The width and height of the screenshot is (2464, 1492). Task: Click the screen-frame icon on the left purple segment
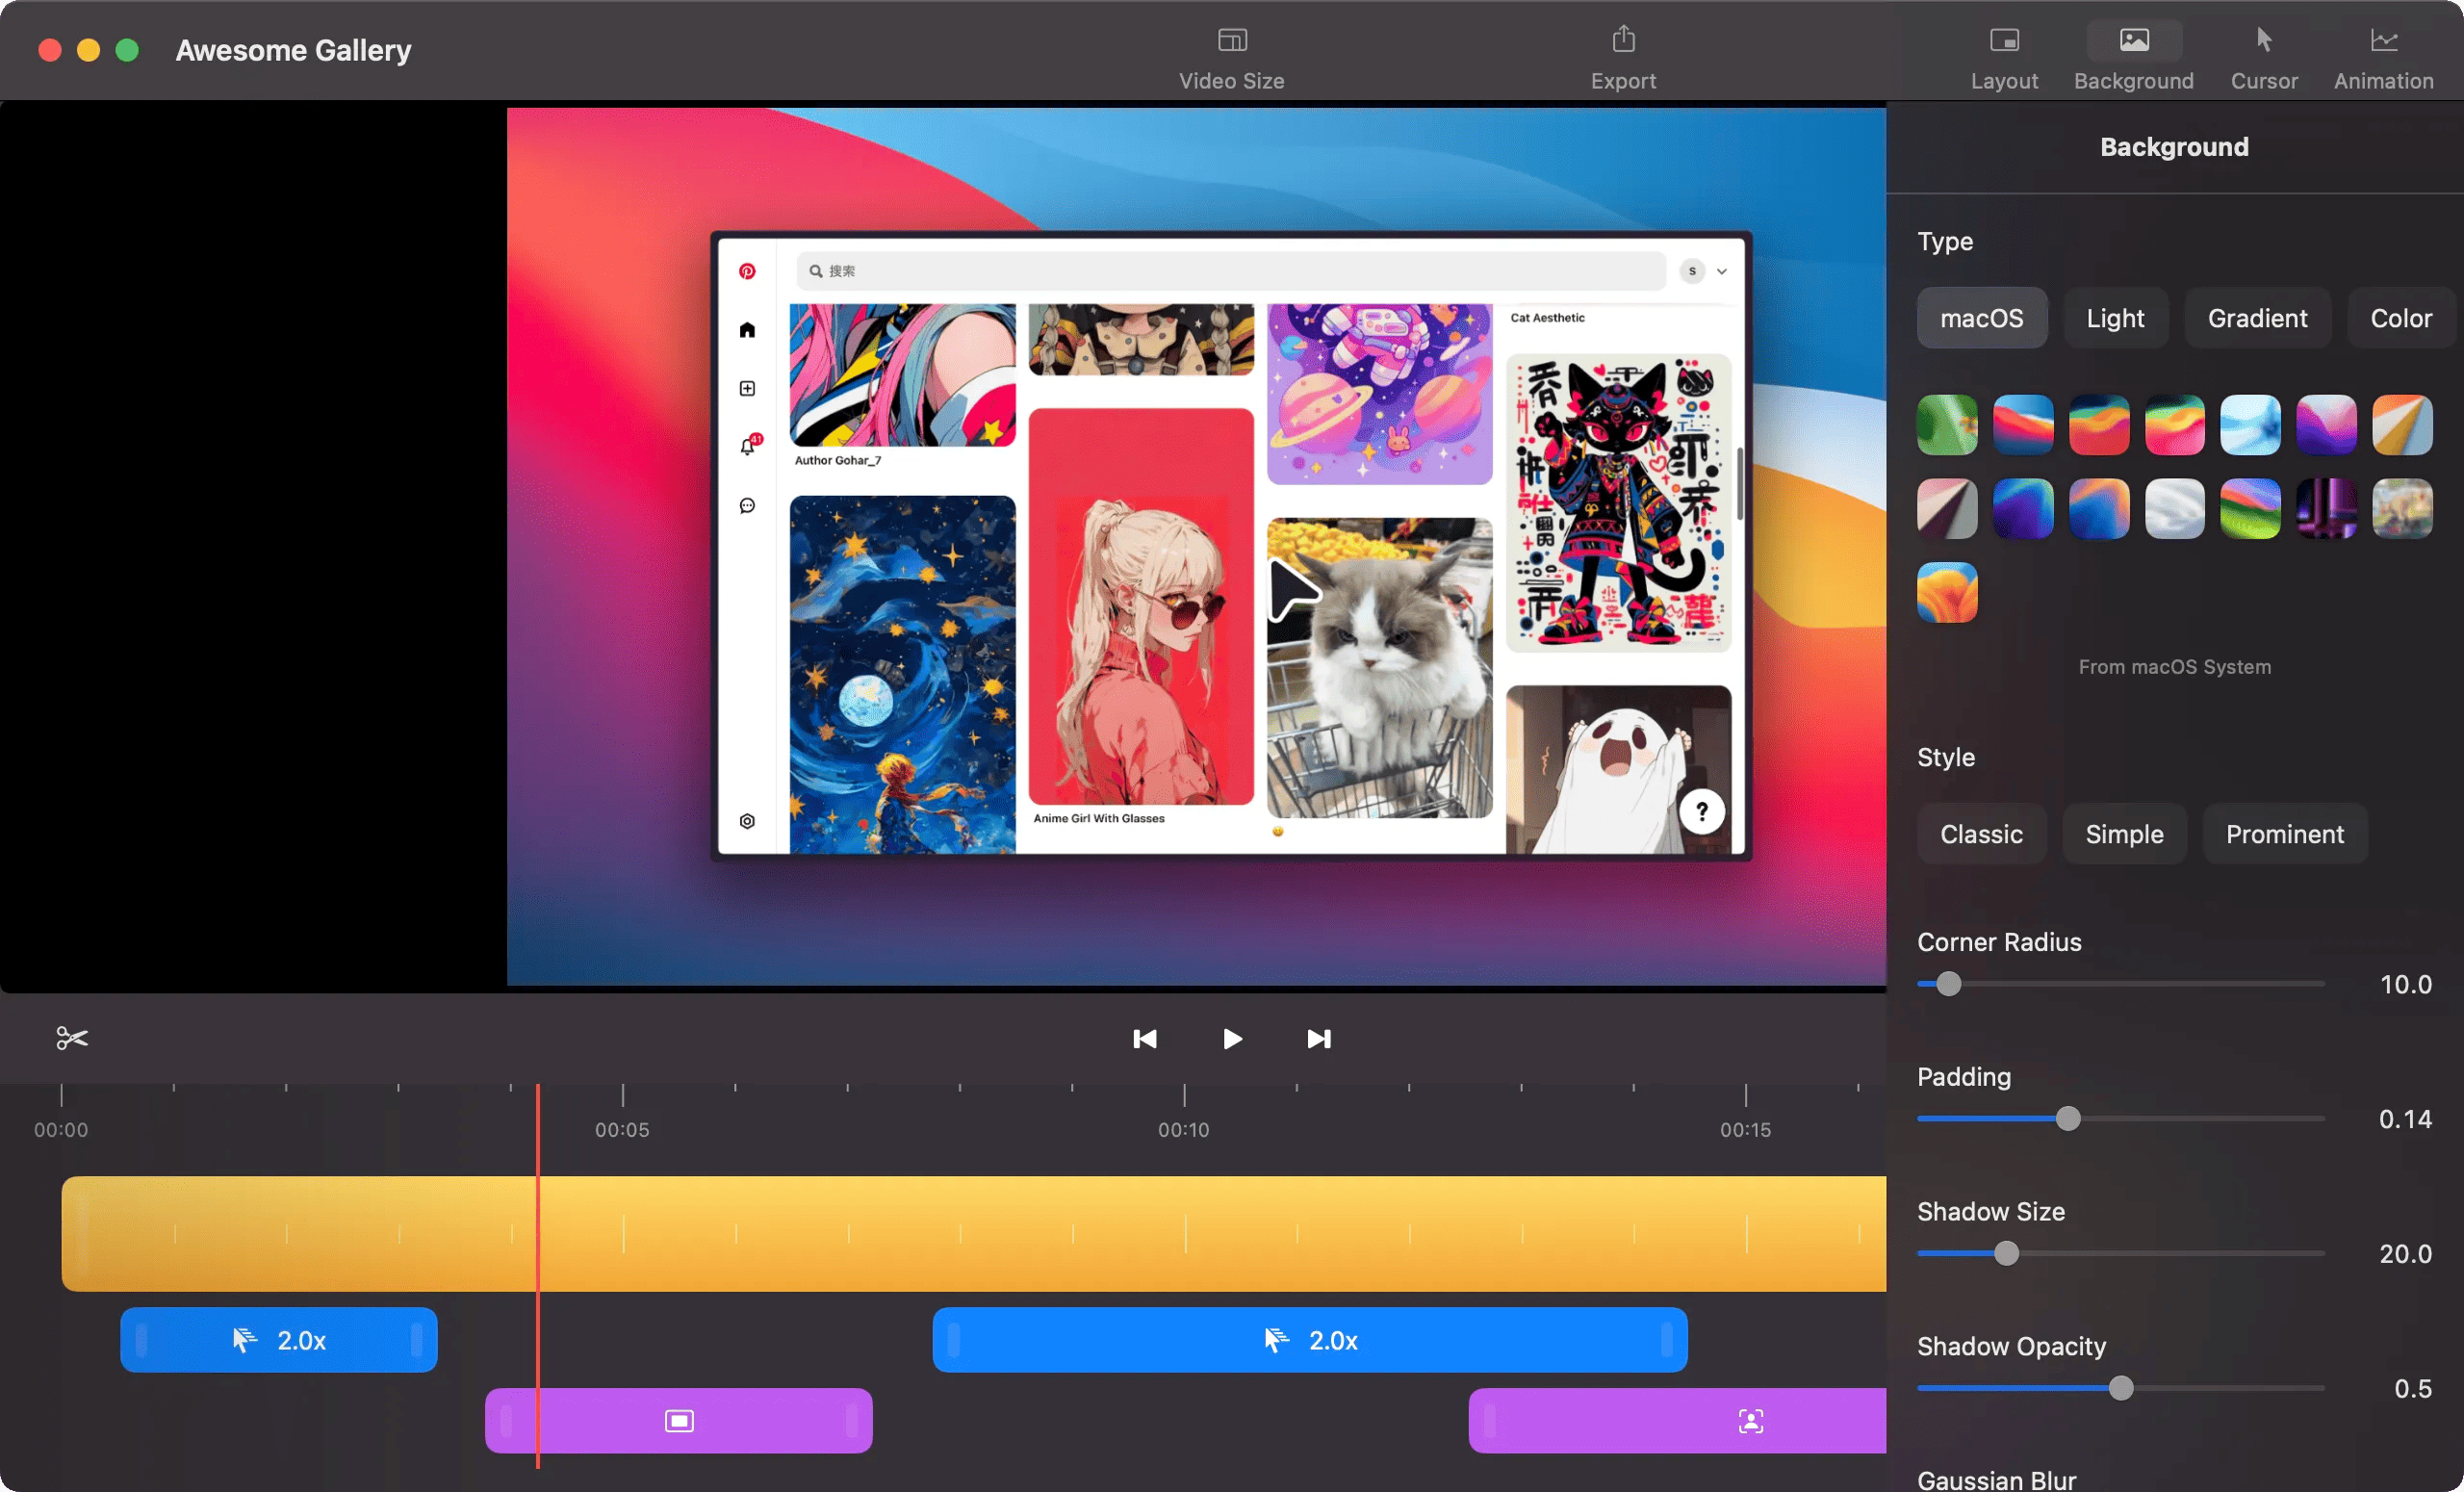coord(678,1420)
